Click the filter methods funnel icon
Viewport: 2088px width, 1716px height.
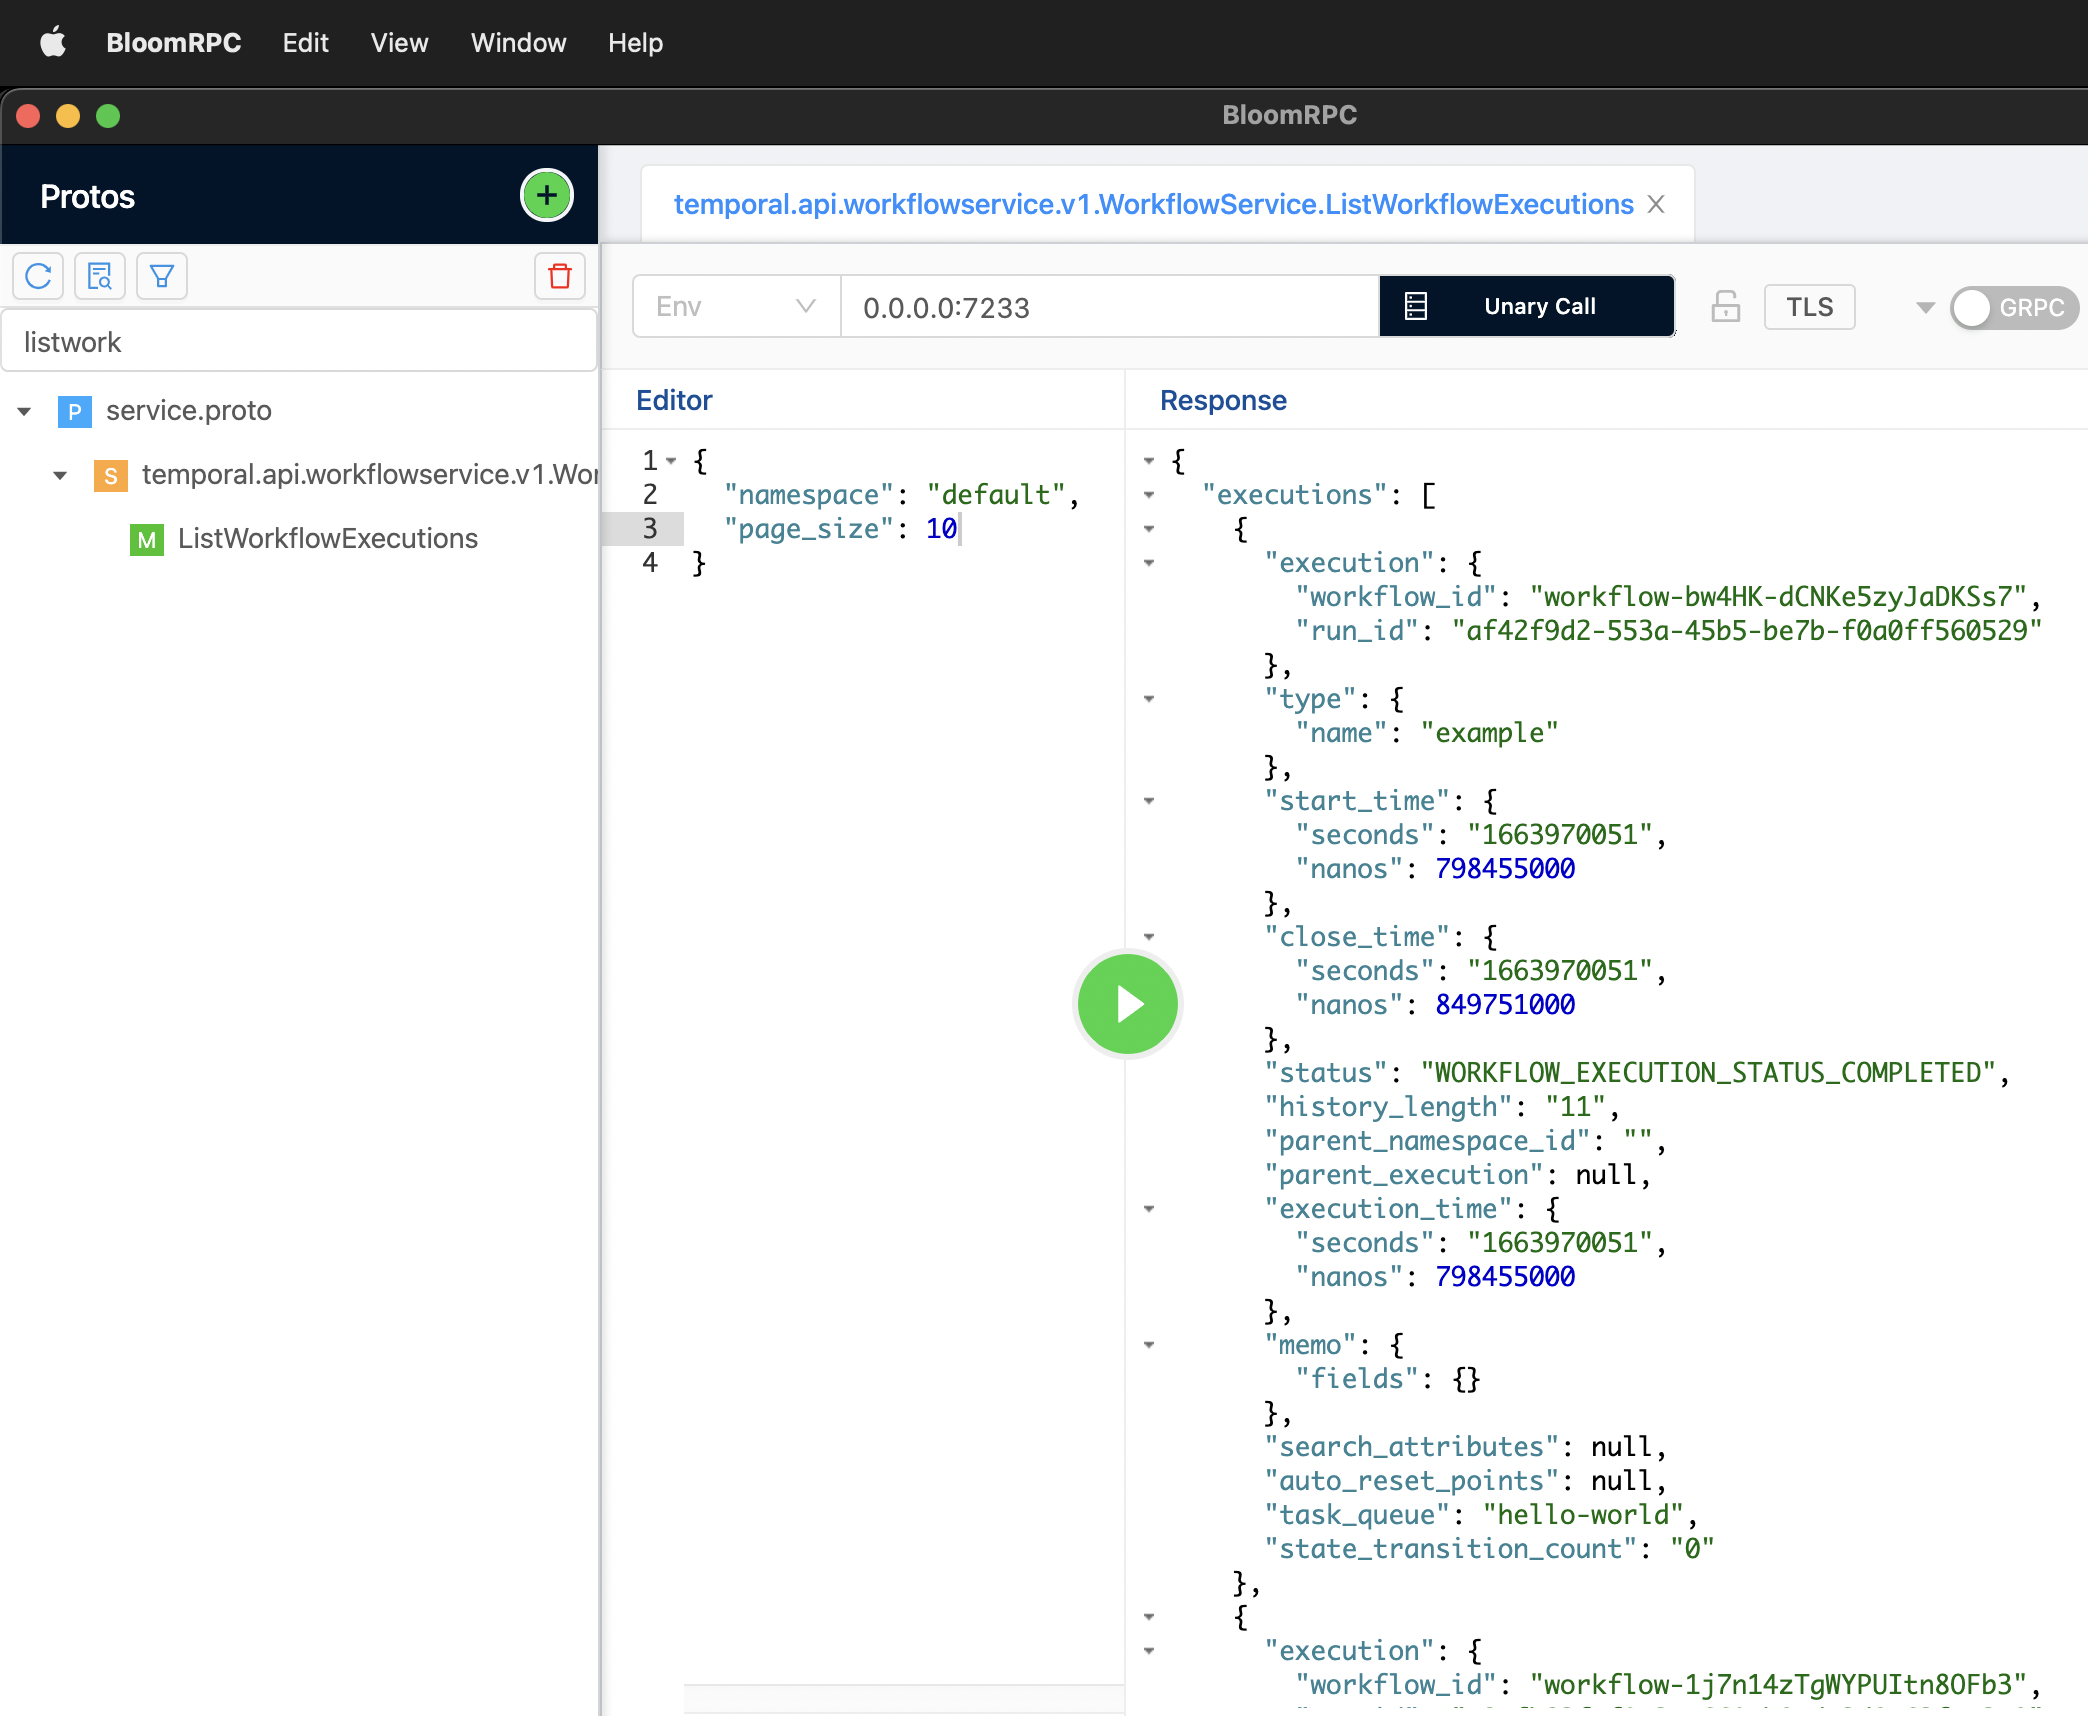[x=162, y=276]
